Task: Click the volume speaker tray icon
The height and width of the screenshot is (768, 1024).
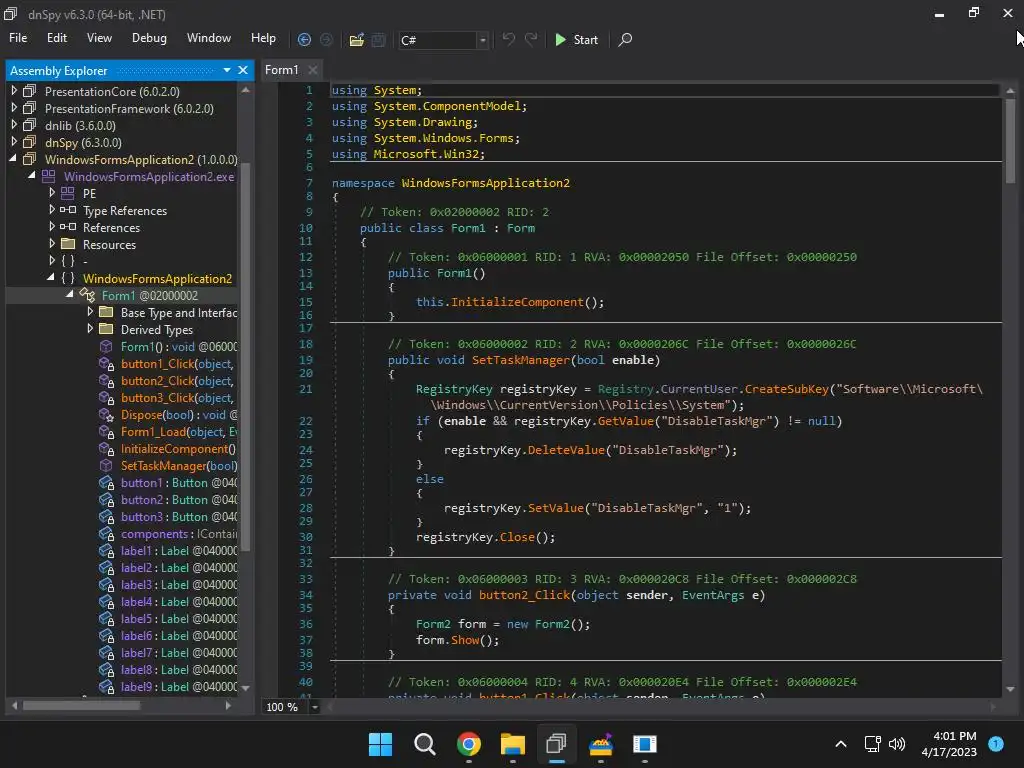Action: tap(897, 744)
